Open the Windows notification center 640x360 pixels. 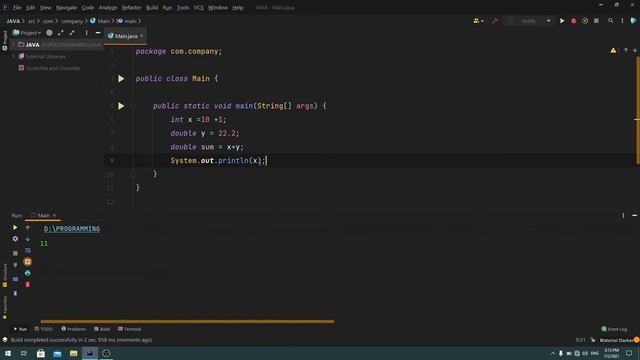[x=629, y=353]
